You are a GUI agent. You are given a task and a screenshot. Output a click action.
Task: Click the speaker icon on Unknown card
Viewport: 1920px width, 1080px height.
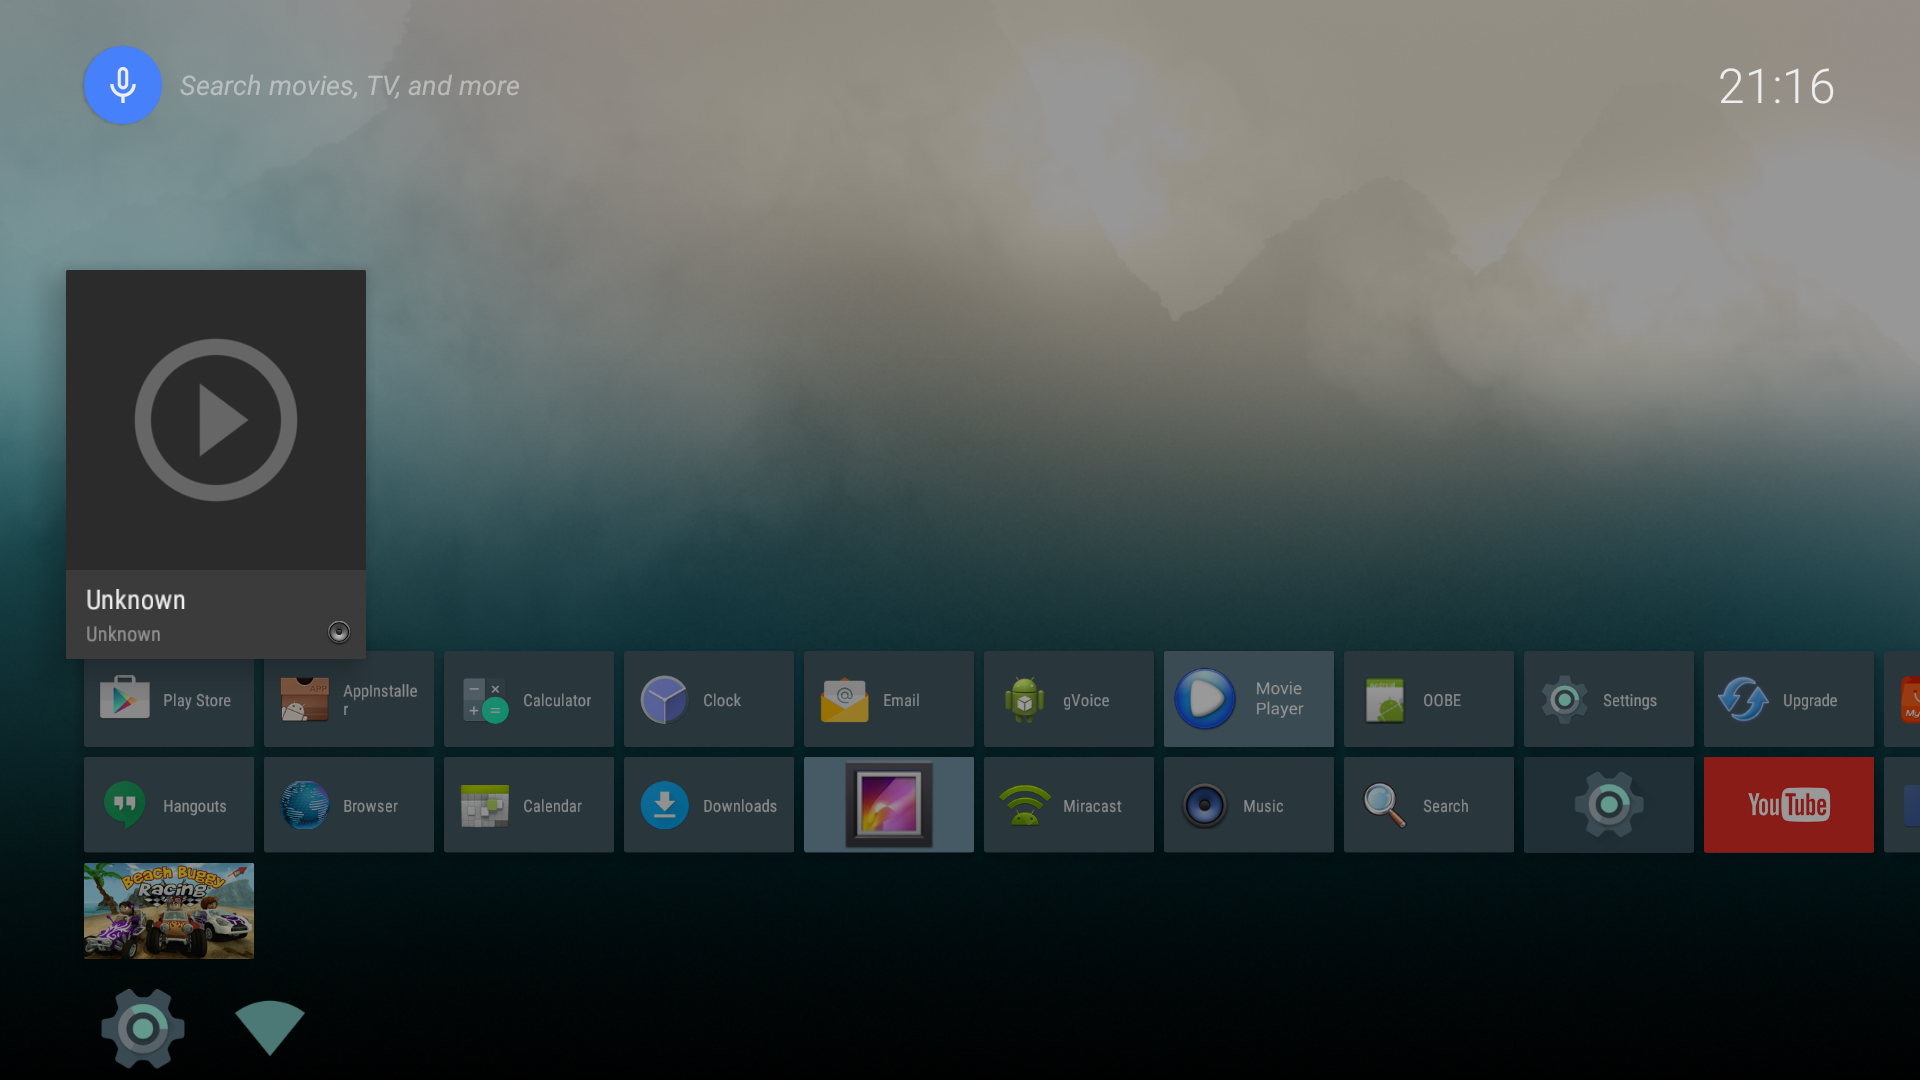pyautogui.click(x=339, y=632)
